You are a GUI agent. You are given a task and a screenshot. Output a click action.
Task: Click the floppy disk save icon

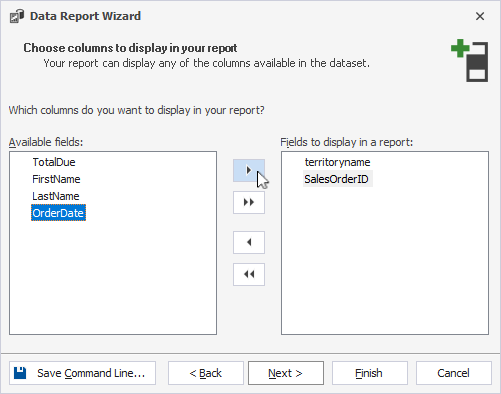[20, 373]
